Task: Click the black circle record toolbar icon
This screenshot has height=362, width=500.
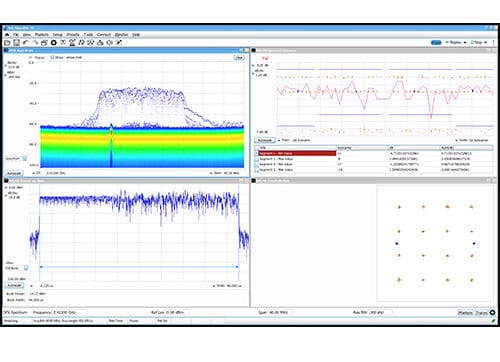Action: [53, 43]
